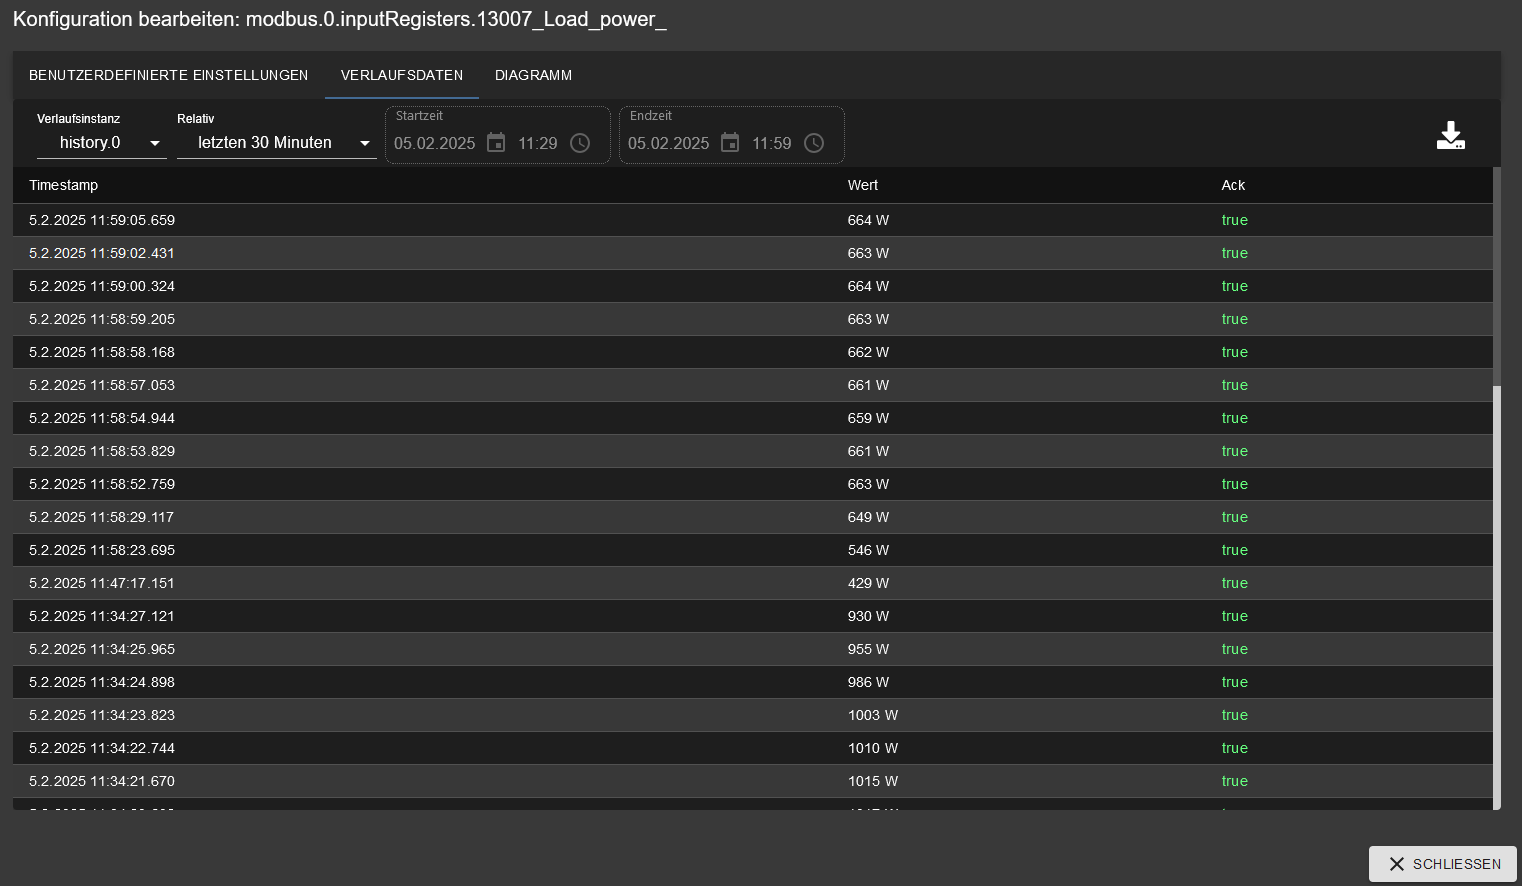Click the 1003 W value cell
1522x886 pixels.
point(873,715)
